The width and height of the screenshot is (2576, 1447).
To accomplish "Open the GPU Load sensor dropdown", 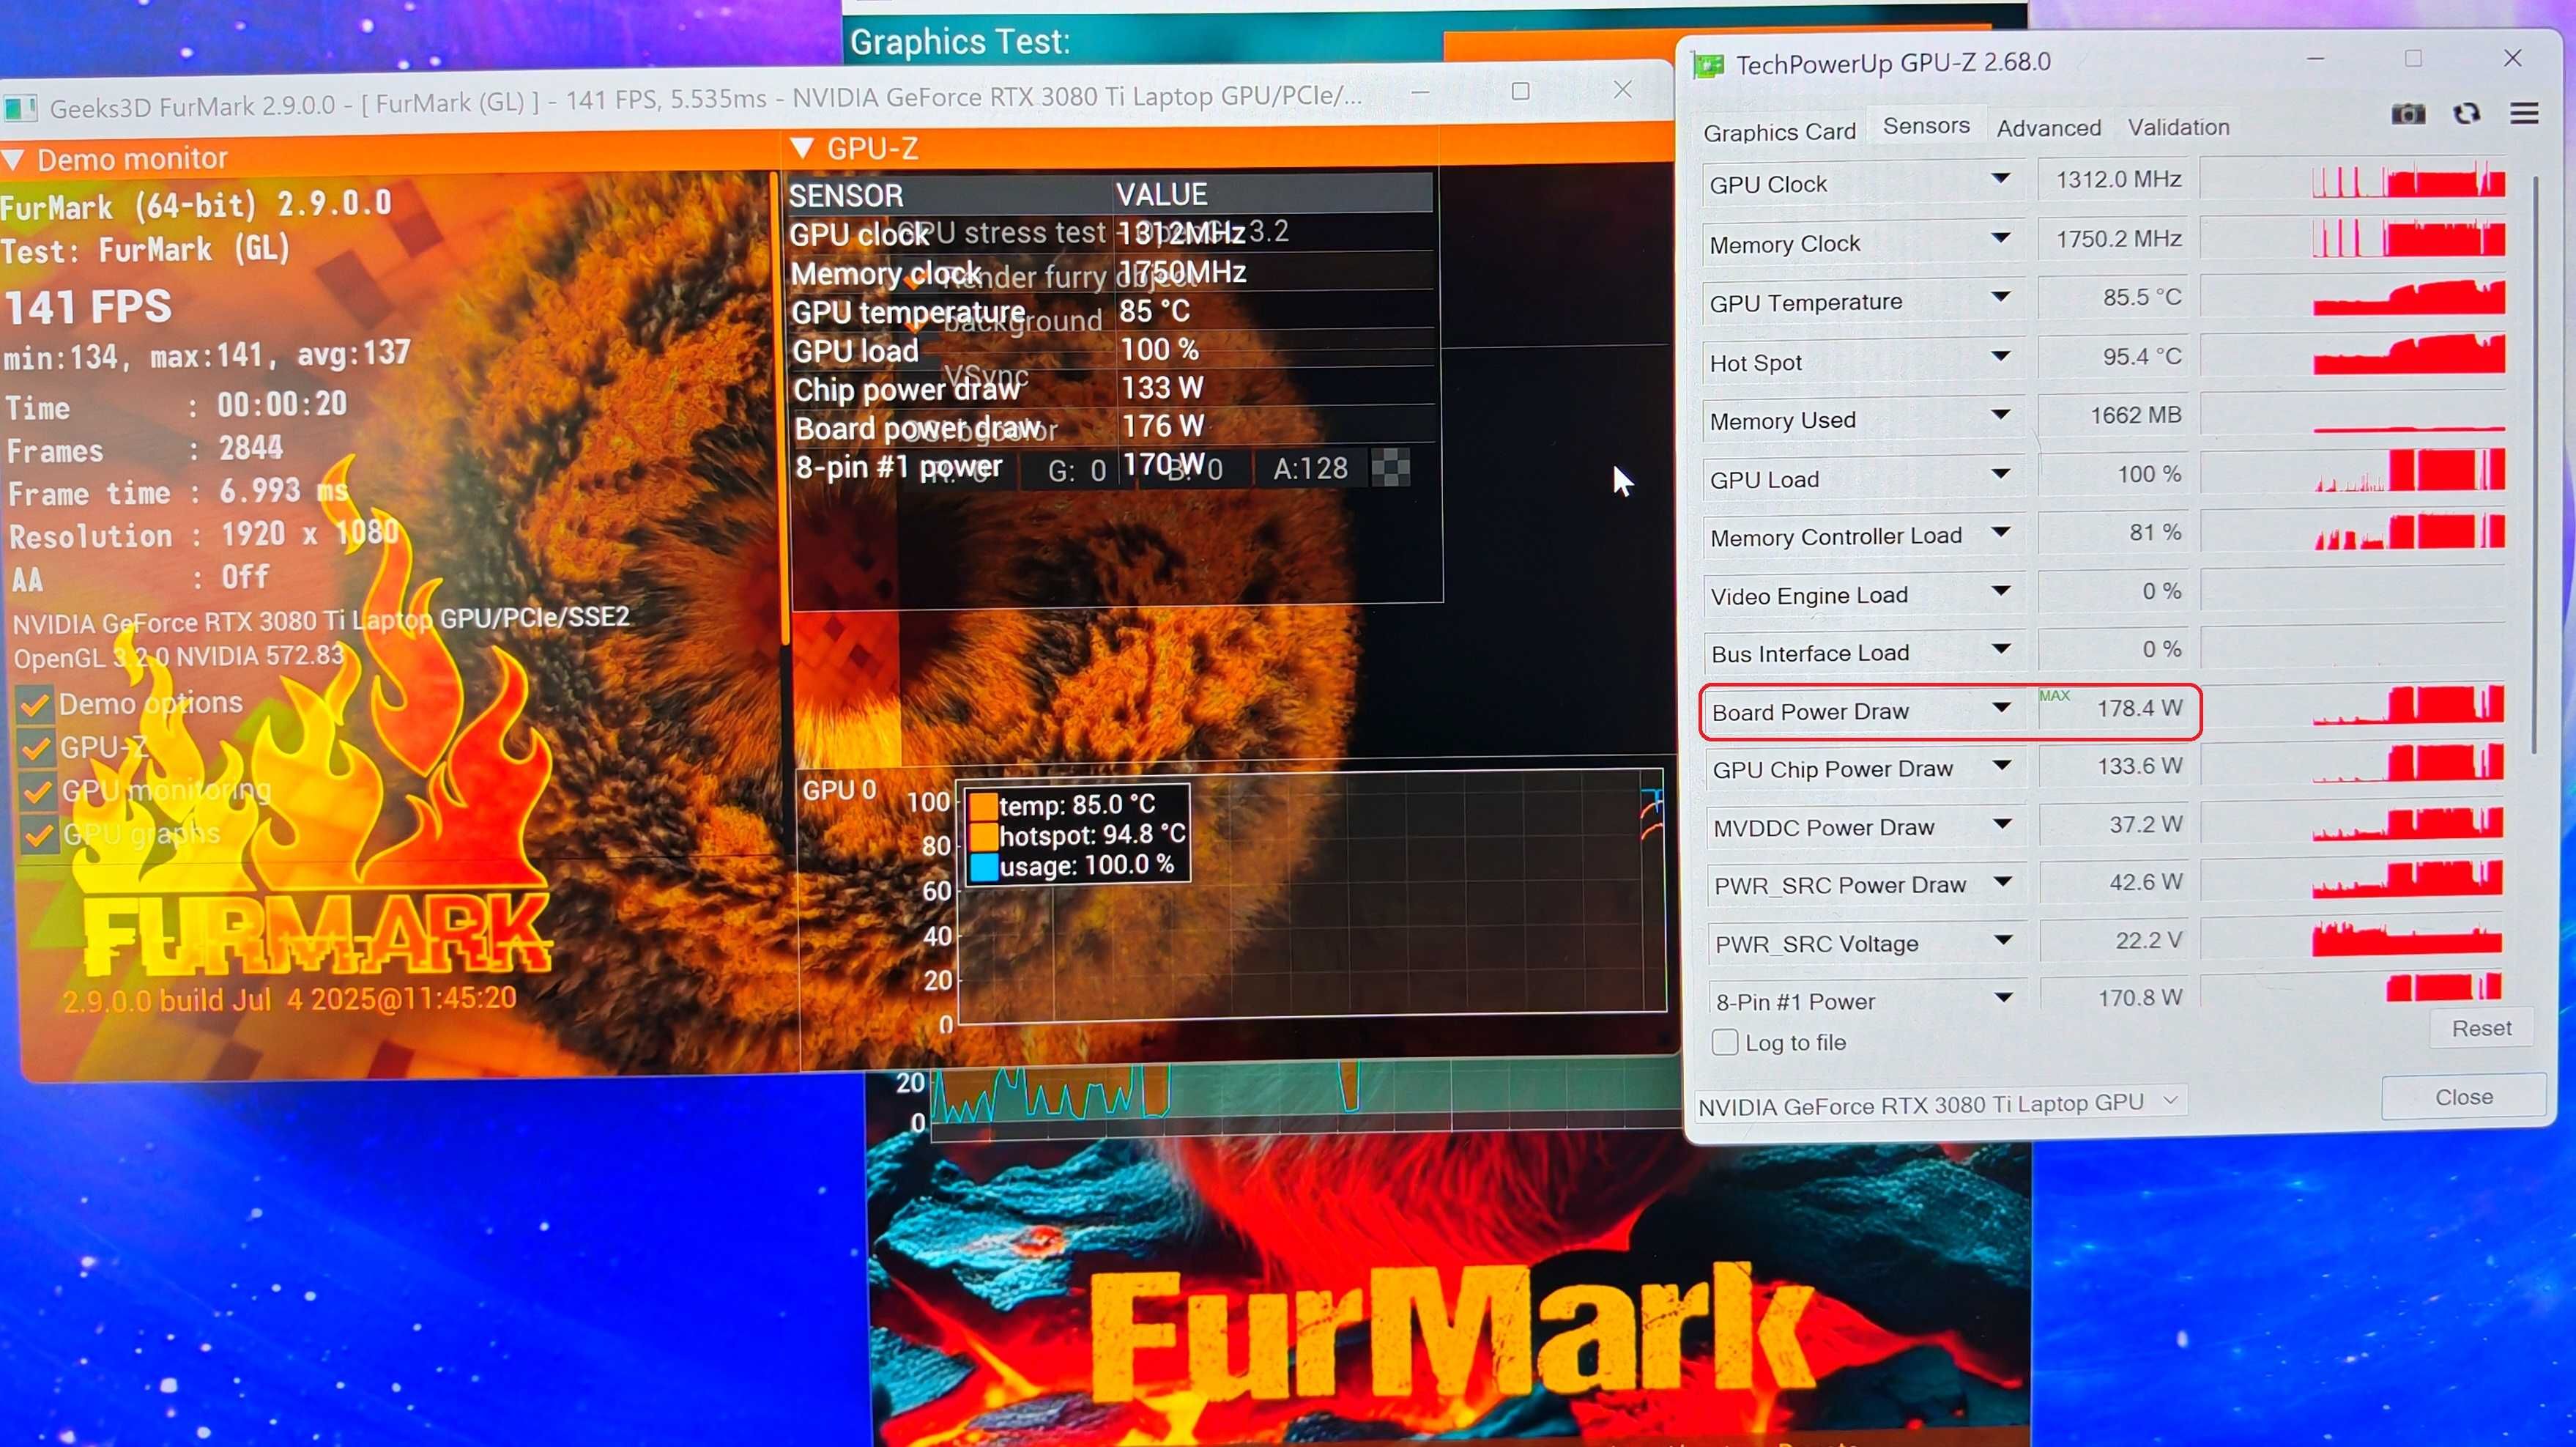I will 2000,474.
